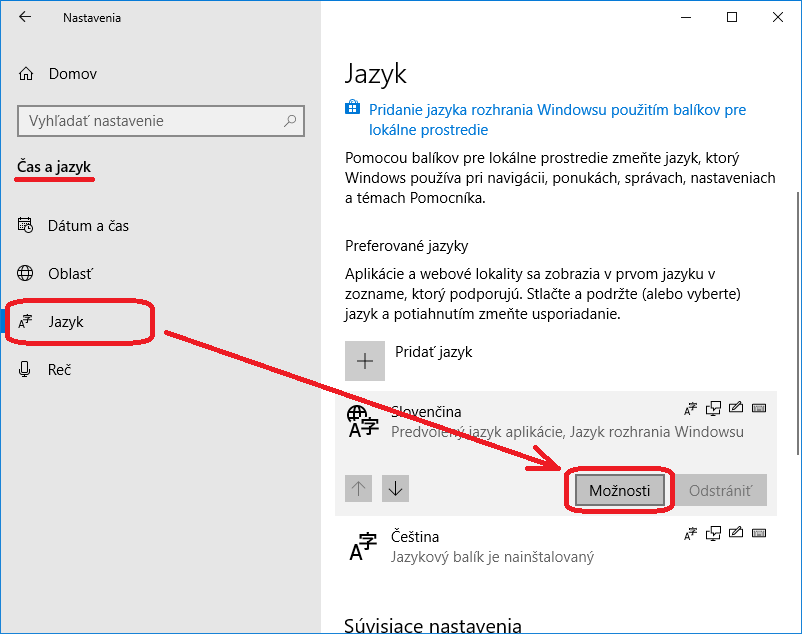802x634 pixels.
Task: Close the Nastavenia window
Action: 778,17
